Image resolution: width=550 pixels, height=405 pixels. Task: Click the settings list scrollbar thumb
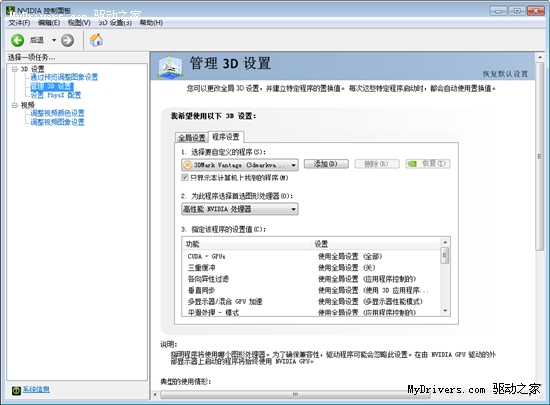pyautogui.click(x=445, y=255)
